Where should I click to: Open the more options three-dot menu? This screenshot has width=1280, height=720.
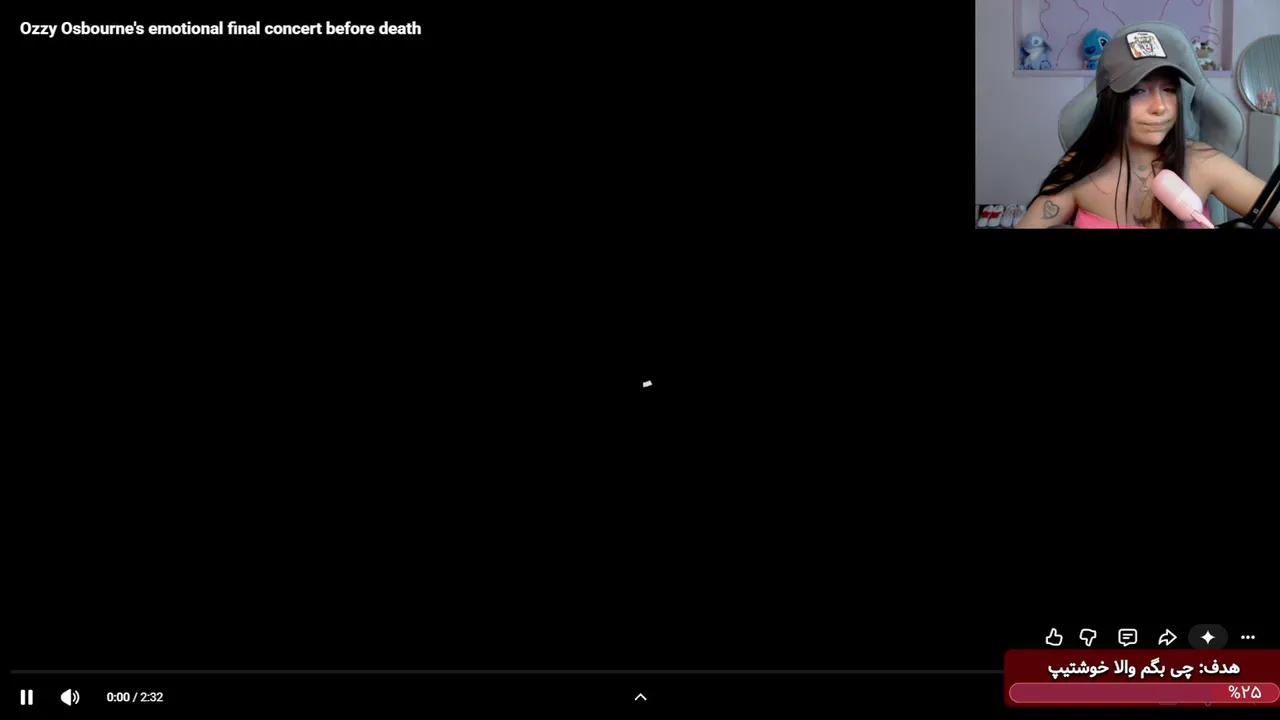pos(1248,637)
